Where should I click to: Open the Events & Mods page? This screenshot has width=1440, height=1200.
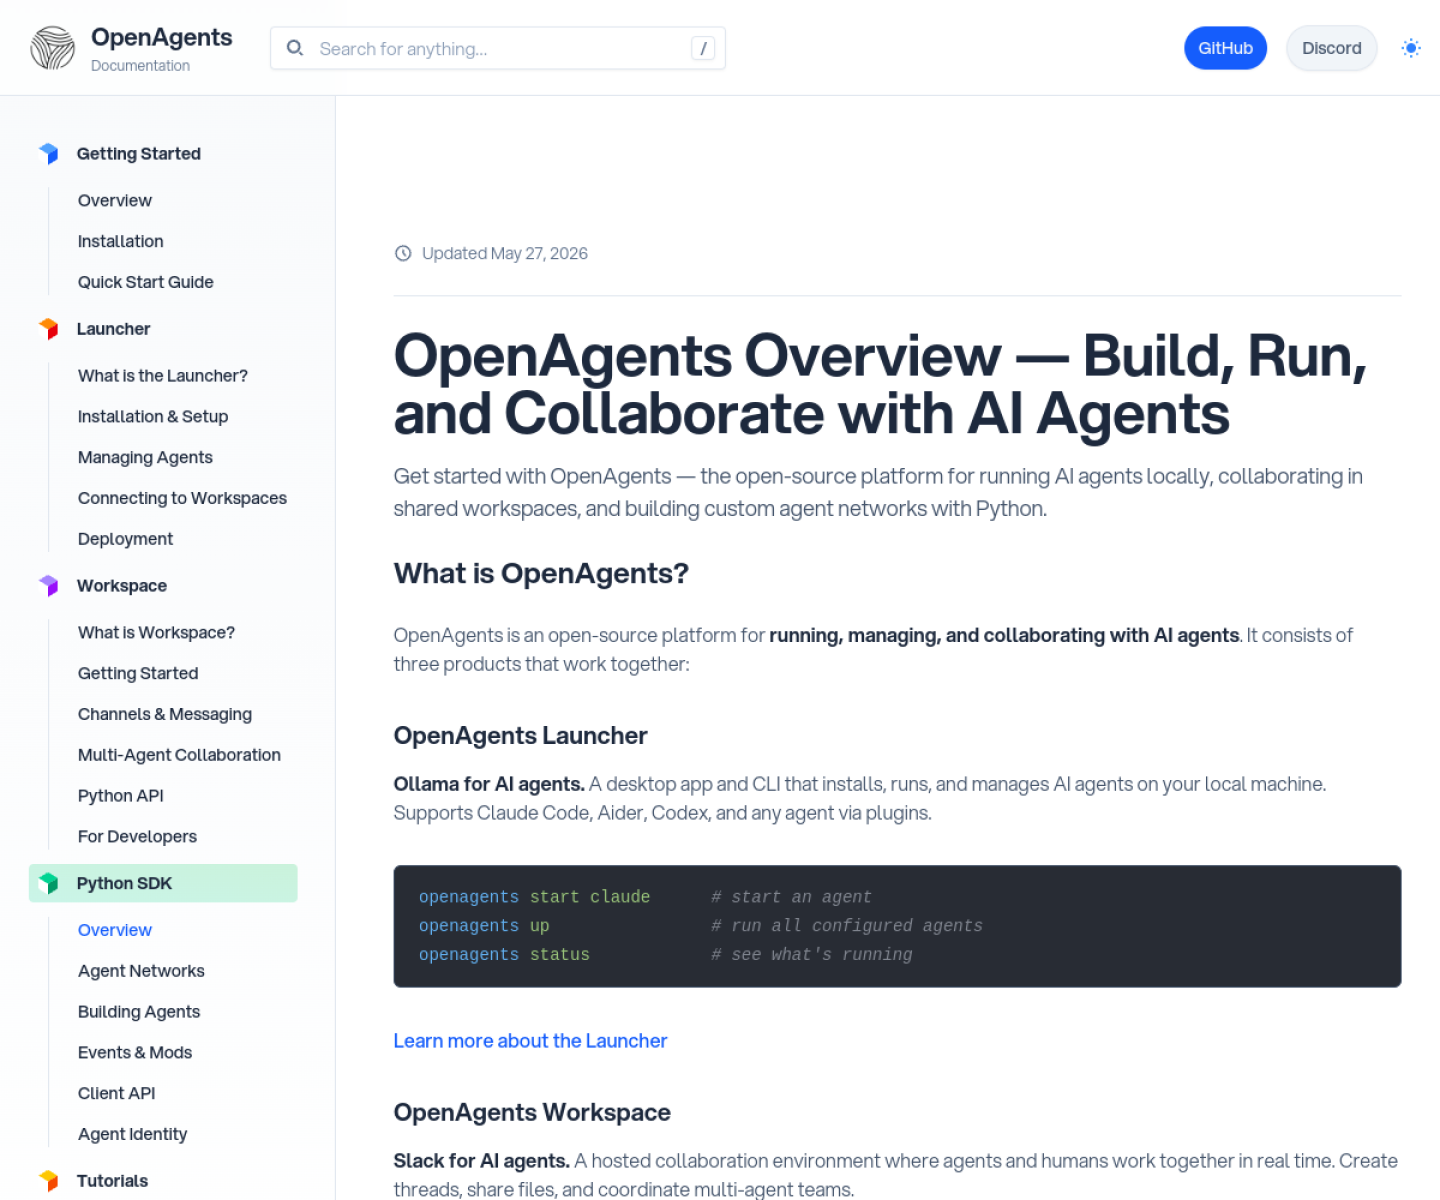tap(135, 1053)
